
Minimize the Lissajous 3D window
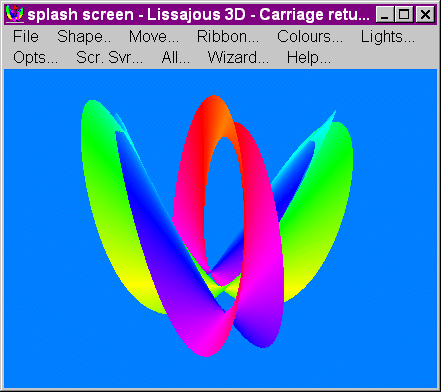pyautogui.click(x=385, y=15)
